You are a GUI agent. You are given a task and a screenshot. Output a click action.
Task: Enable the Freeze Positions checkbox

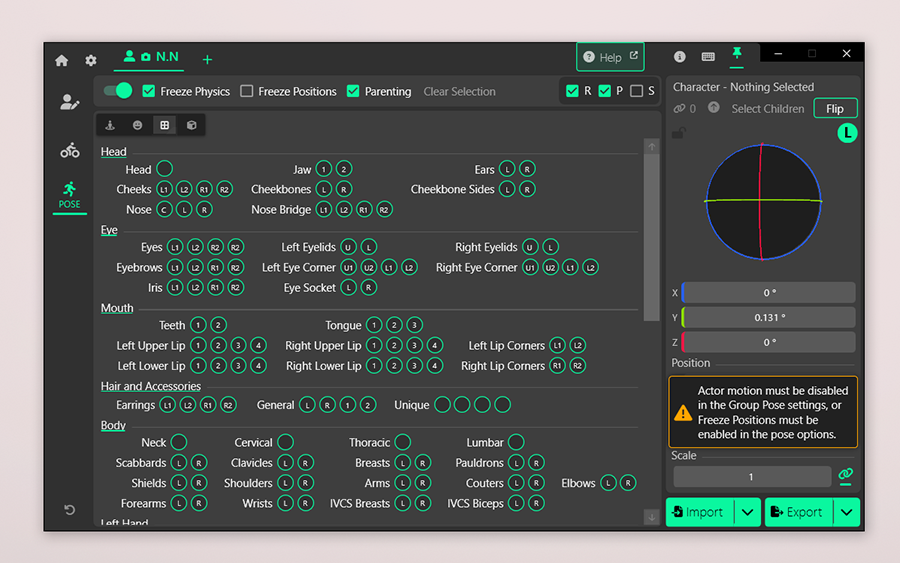(x=247, y=91)
